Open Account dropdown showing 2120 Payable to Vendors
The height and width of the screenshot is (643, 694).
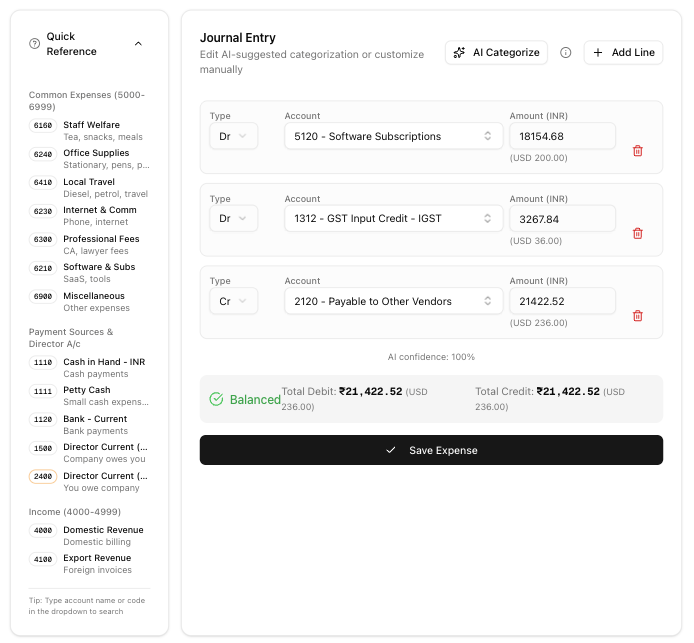tap(393, 301)
